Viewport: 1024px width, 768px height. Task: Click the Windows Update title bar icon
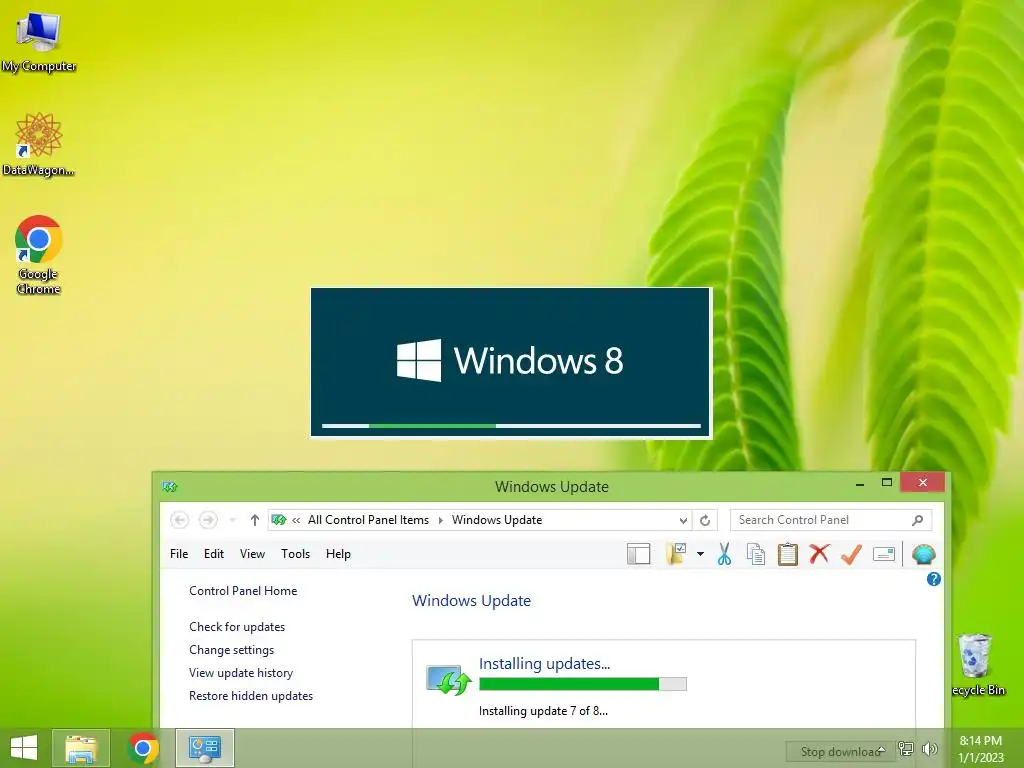point(170,487)
